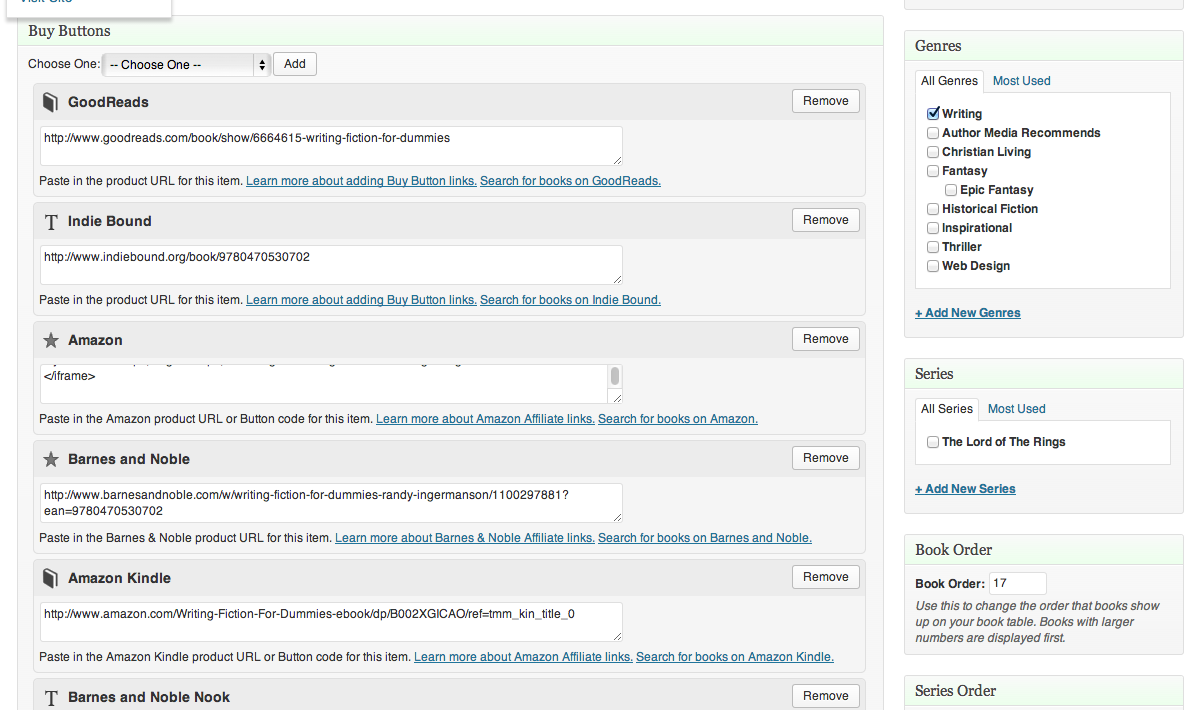Remove the Amazon buy button
Screen dimensions: 1194x710
pos(825,339)
